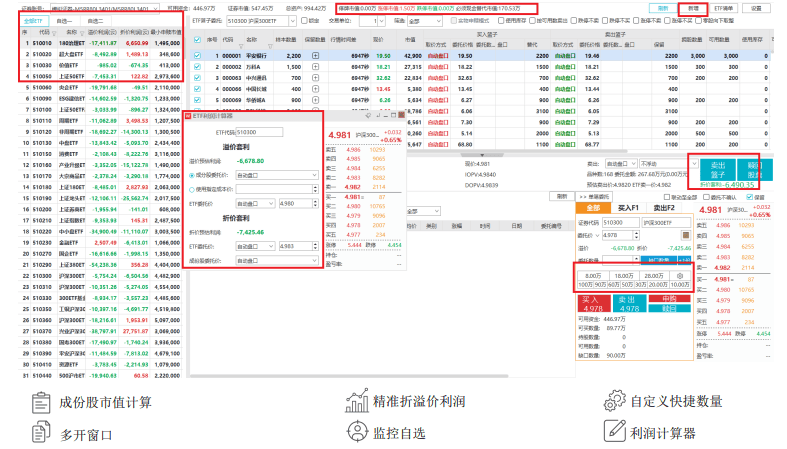Viewport: 787px width, 449px height.
Task: Click the ETF代码 input in calculator
Action: [x=258, y=132]
